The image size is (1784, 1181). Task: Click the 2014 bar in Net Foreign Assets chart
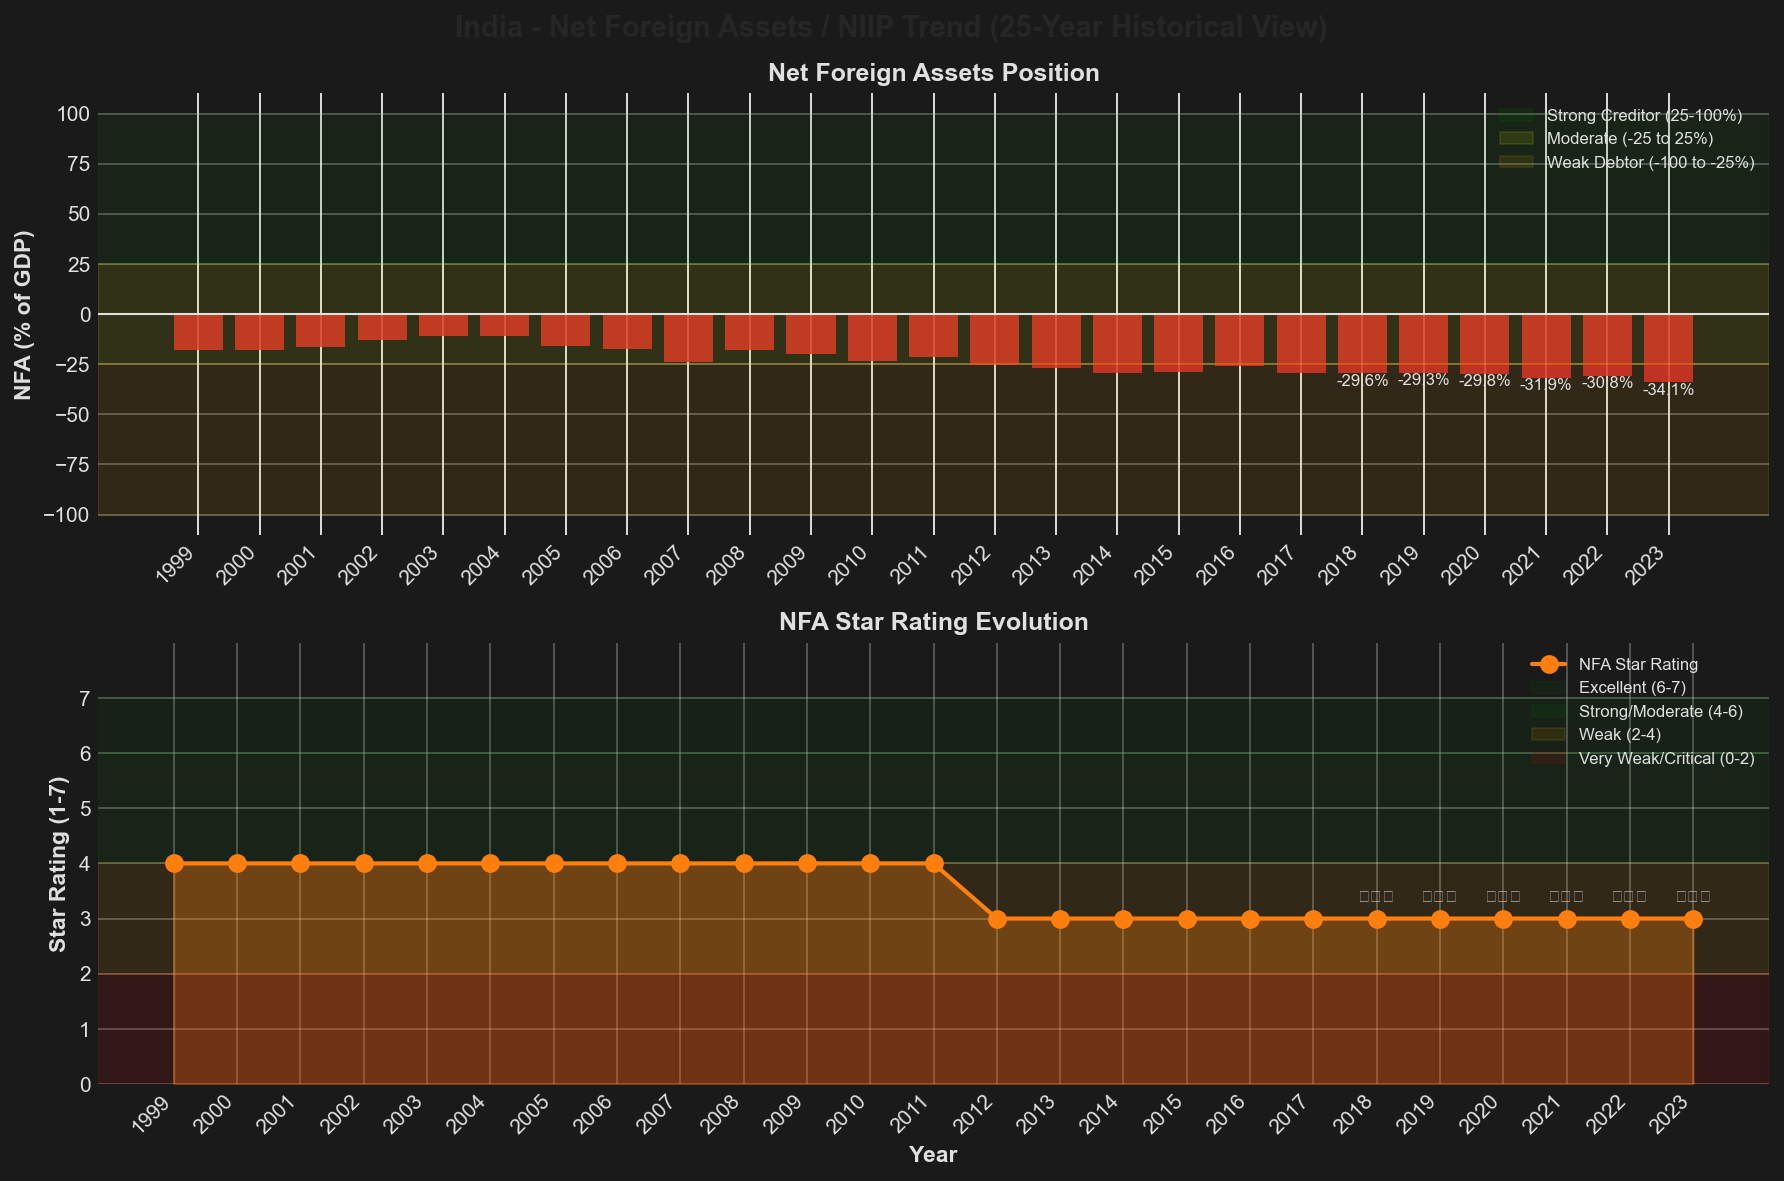[1117, 344]
